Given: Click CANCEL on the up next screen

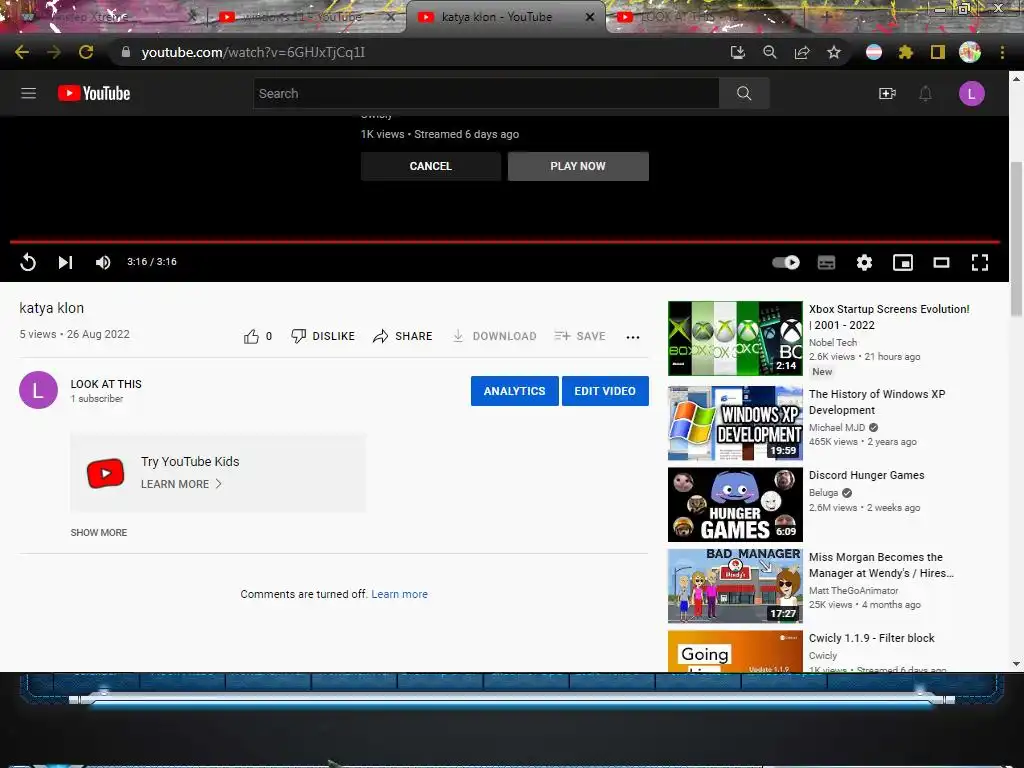Looking at the screenshot, I should click(x=430, y=166).
